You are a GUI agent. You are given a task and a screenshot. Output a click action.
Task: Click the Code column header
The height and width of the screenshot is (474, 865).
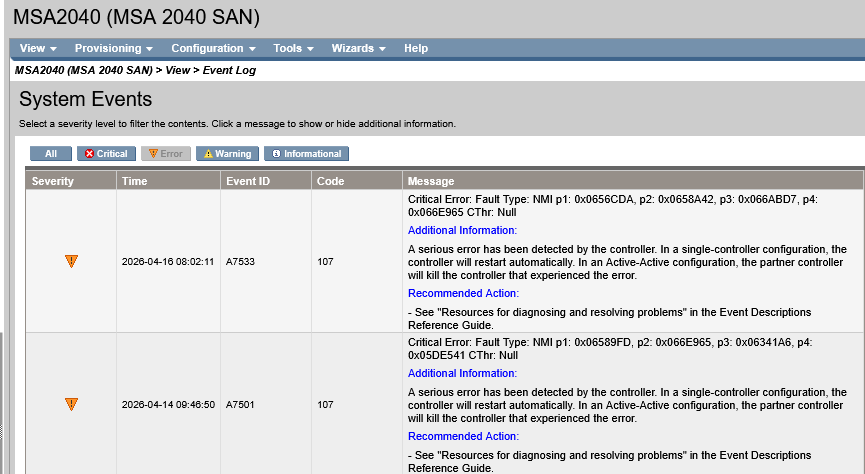357,181
